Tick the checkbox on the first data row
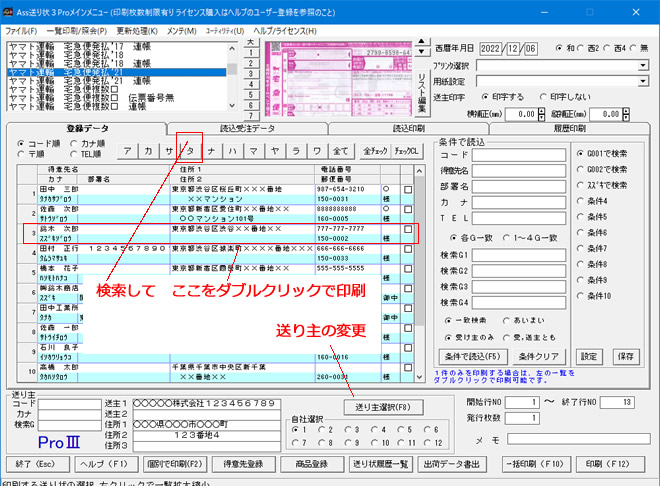The height and width of the screenshot is (486, 660). coord(407,189)
